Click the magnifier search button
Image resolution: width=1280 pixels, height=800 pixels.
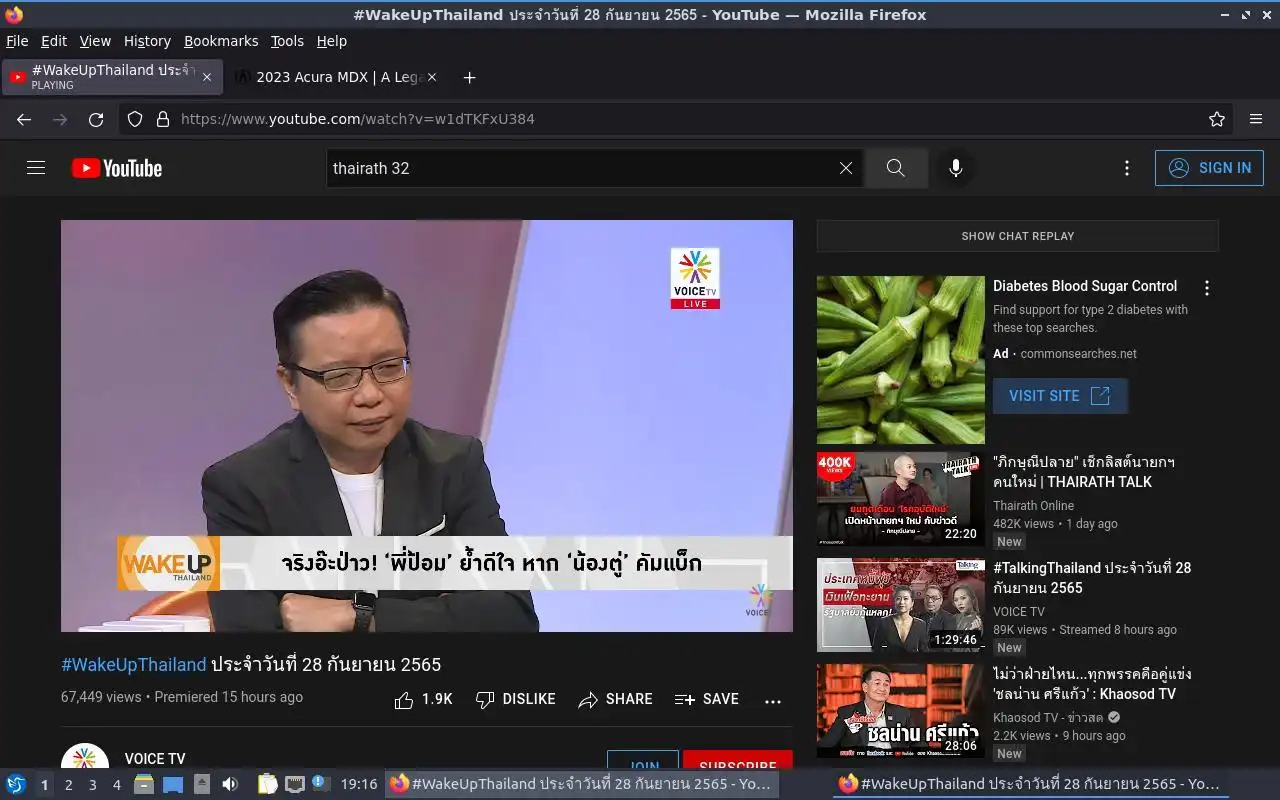(896, 168)
